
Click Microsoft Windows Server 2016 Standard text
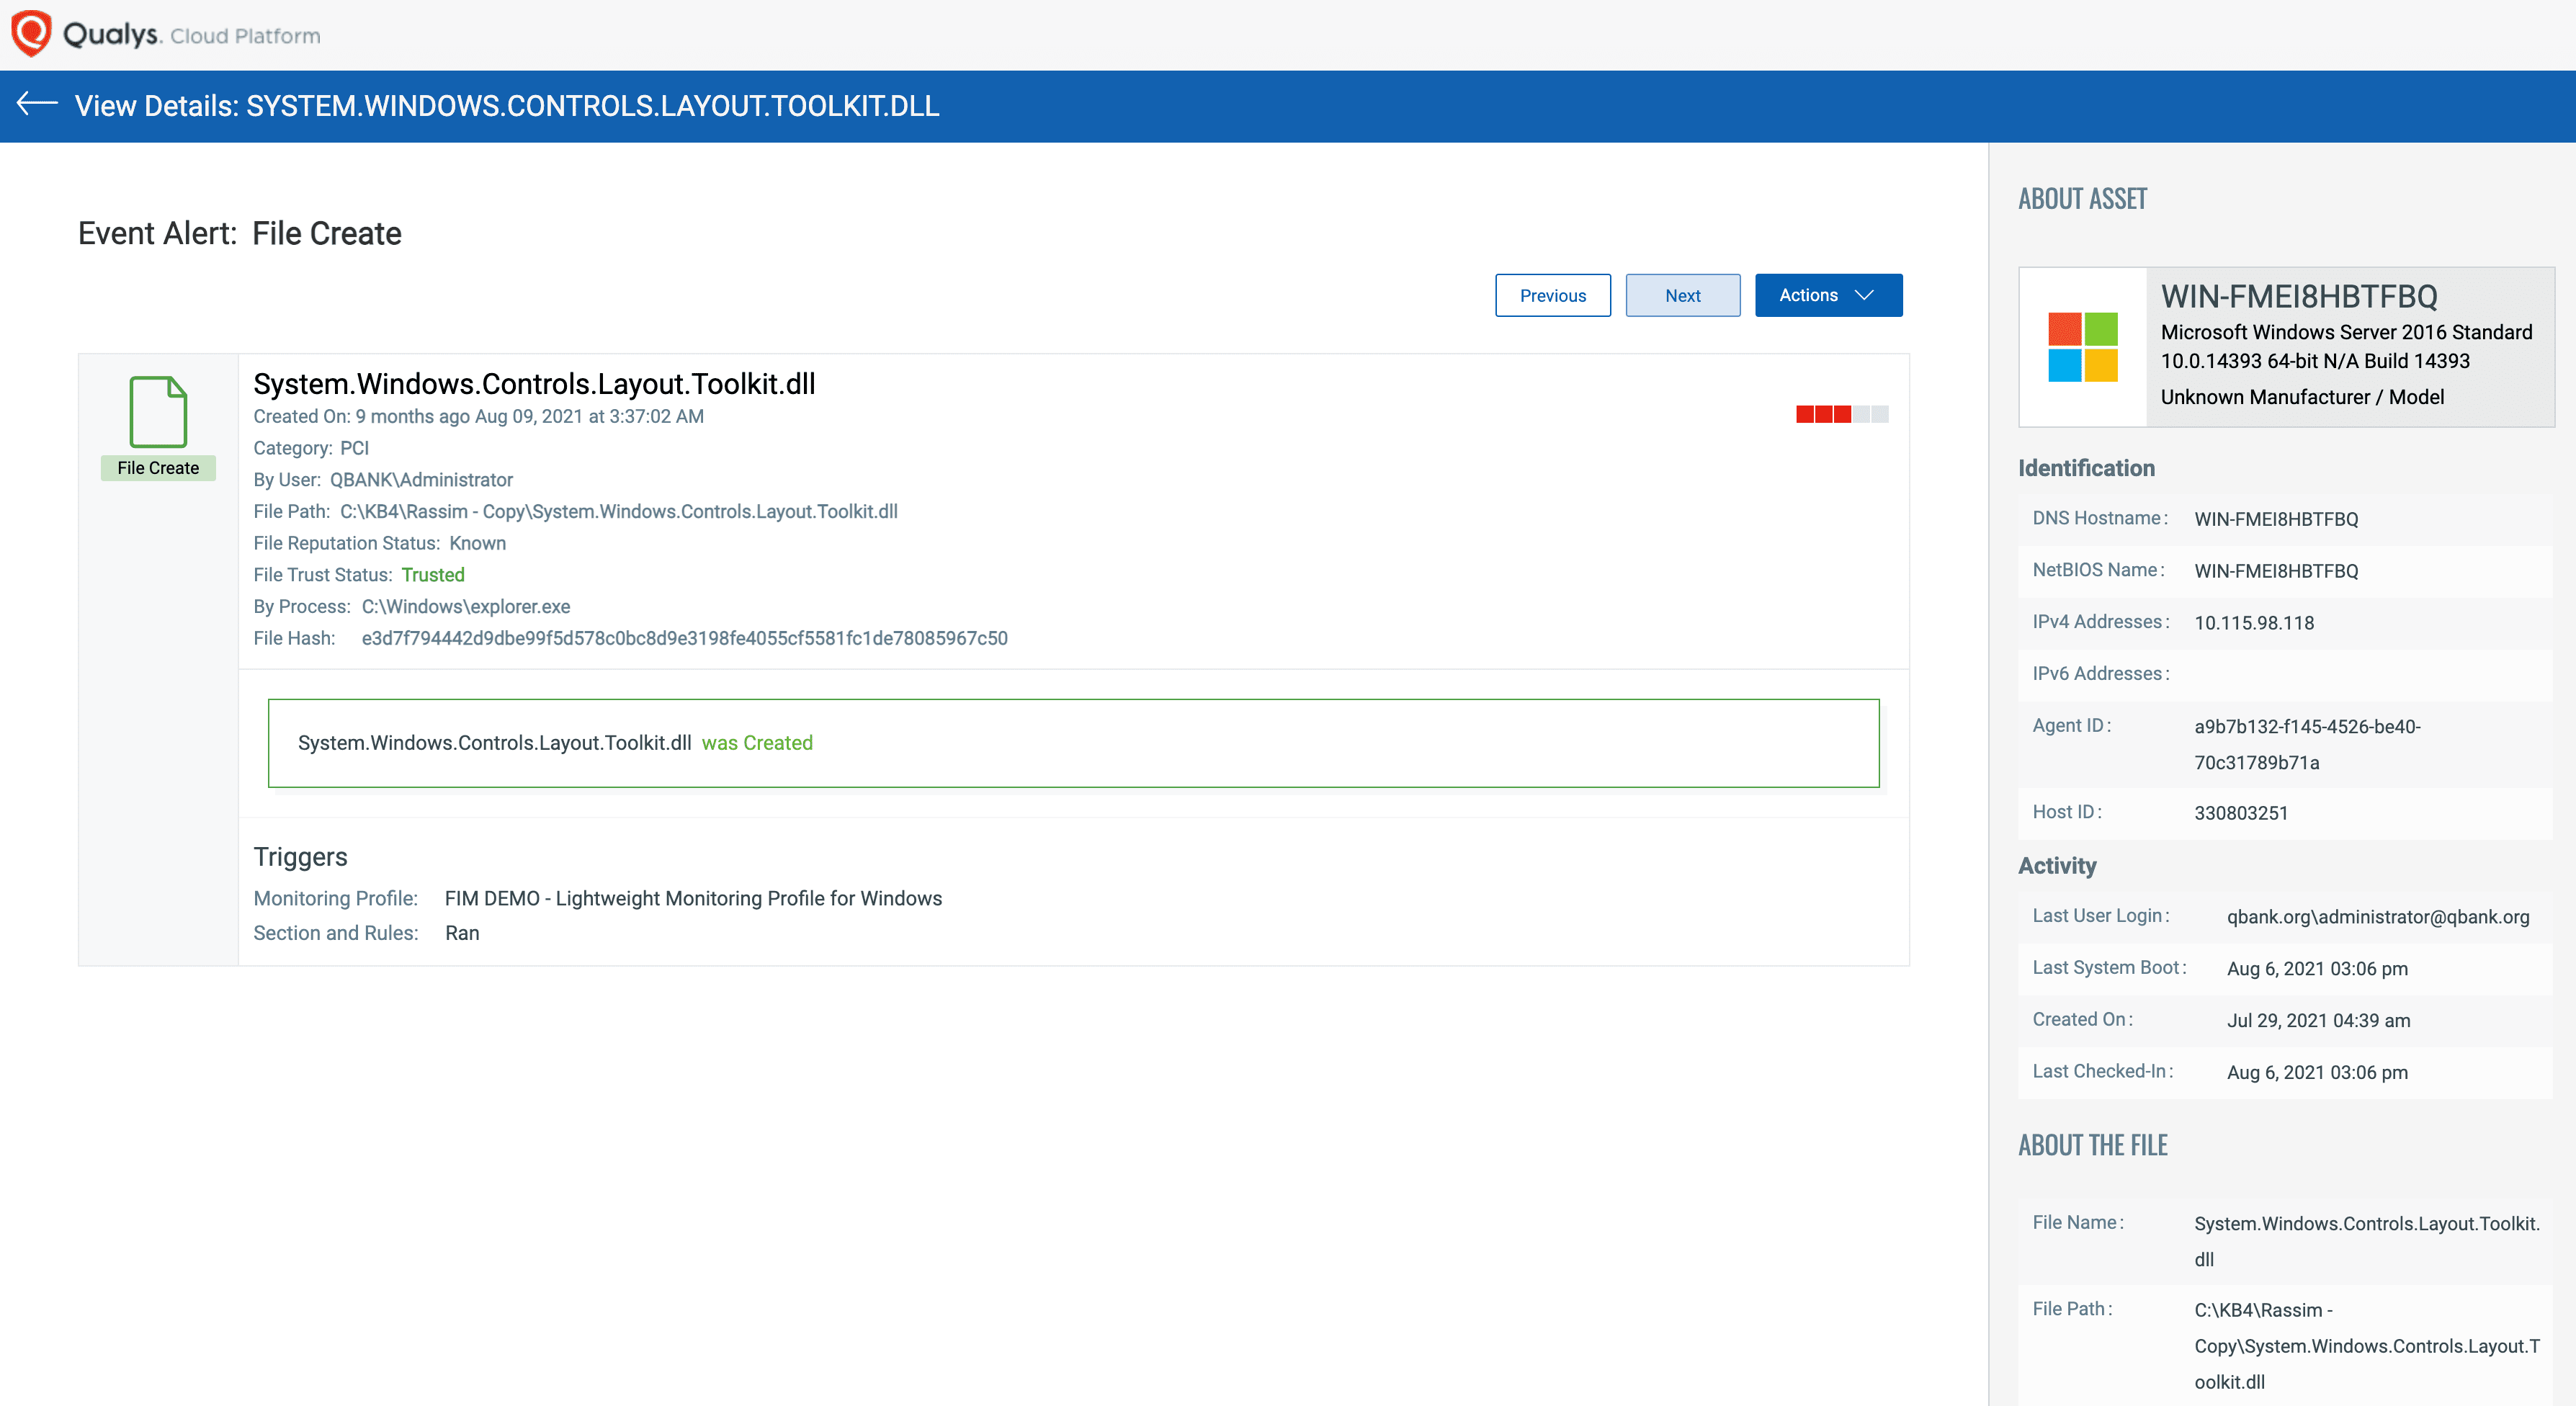(2346, 332)
